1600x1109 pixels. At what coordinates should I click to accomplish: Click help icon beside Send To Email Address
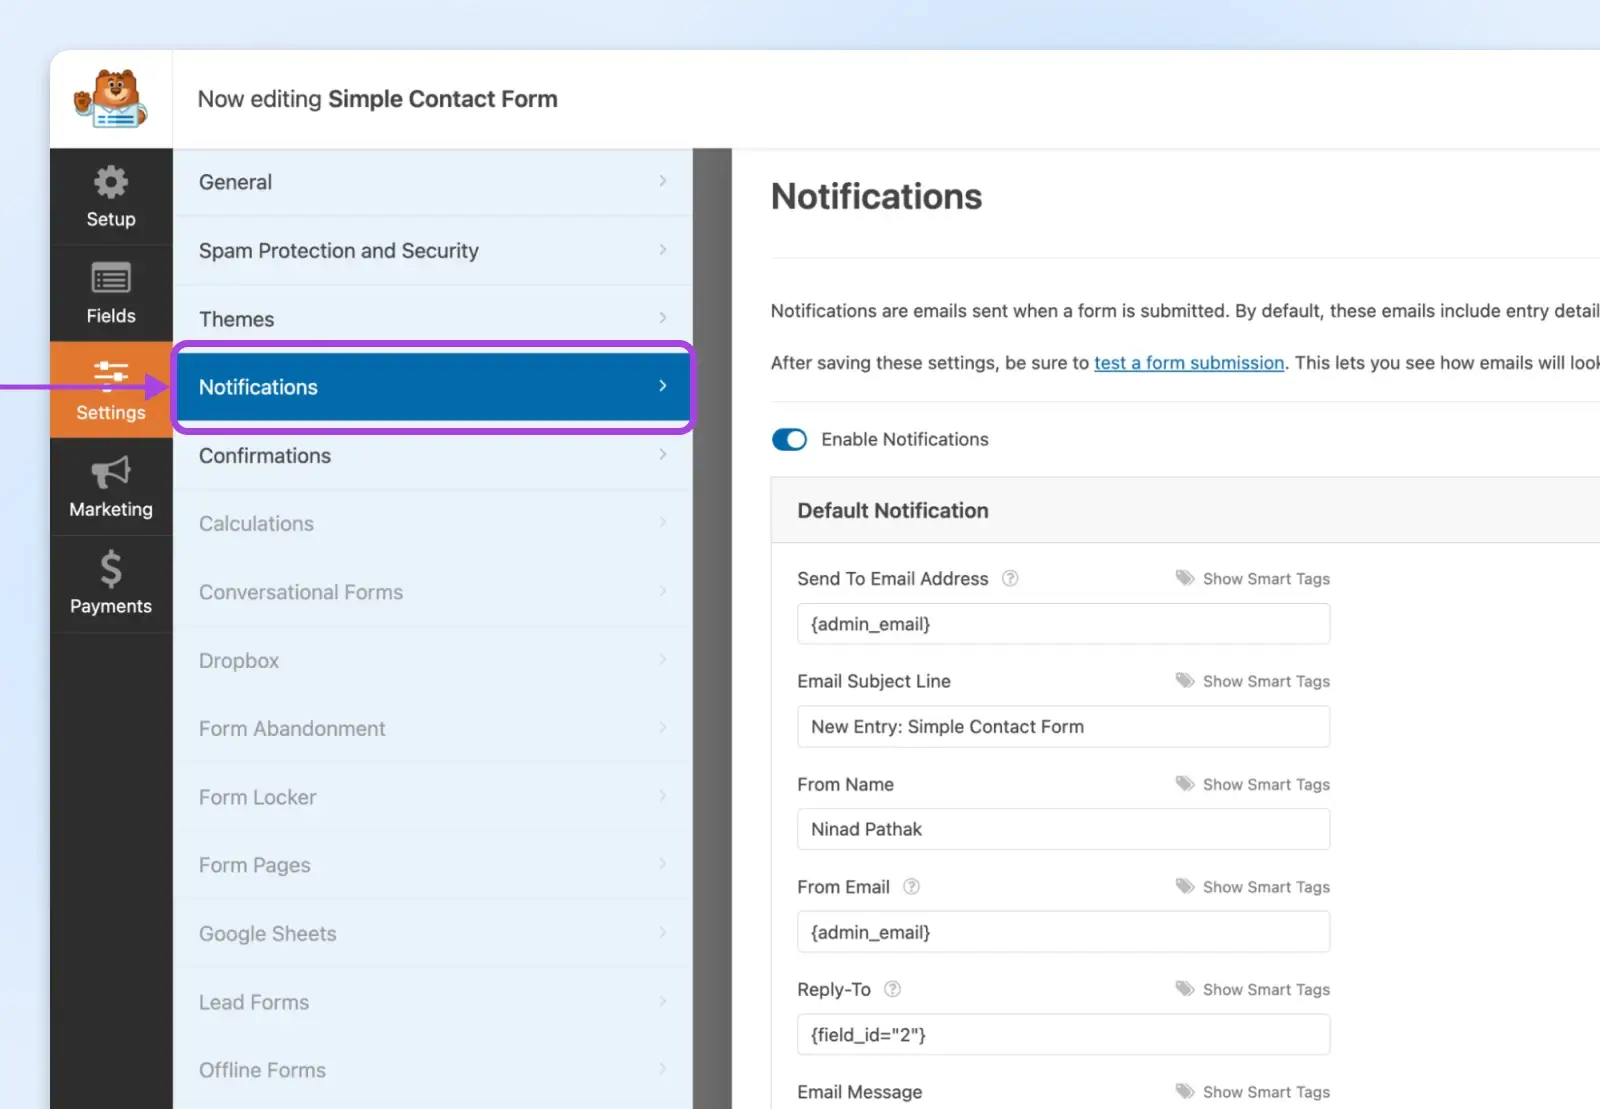pos(1010,578)
